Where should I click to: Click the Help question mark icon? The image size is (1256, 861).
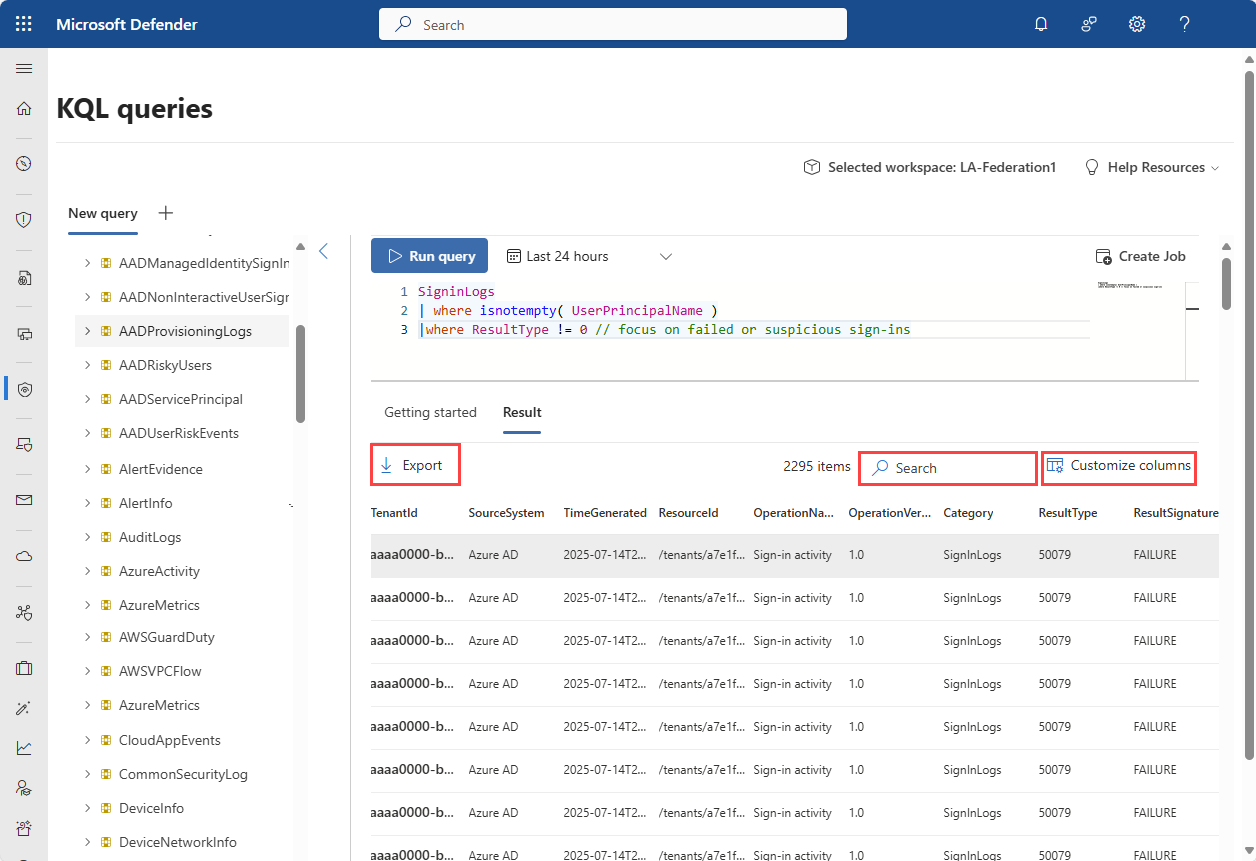1184,24
